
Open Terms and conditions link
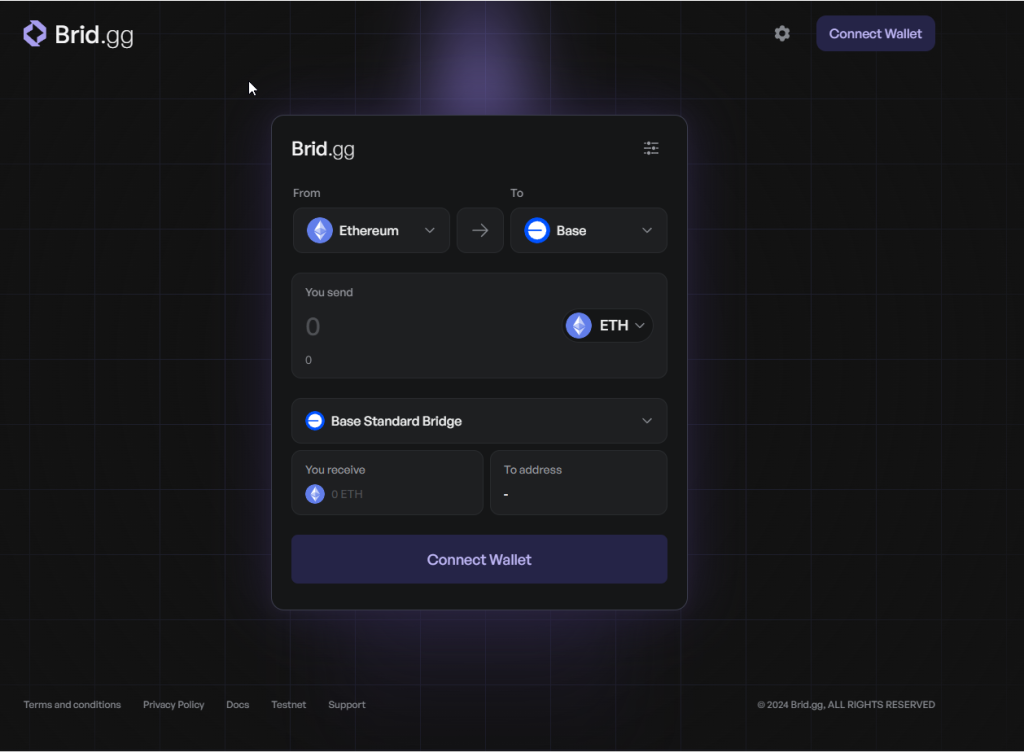click(x=72, y=705)
